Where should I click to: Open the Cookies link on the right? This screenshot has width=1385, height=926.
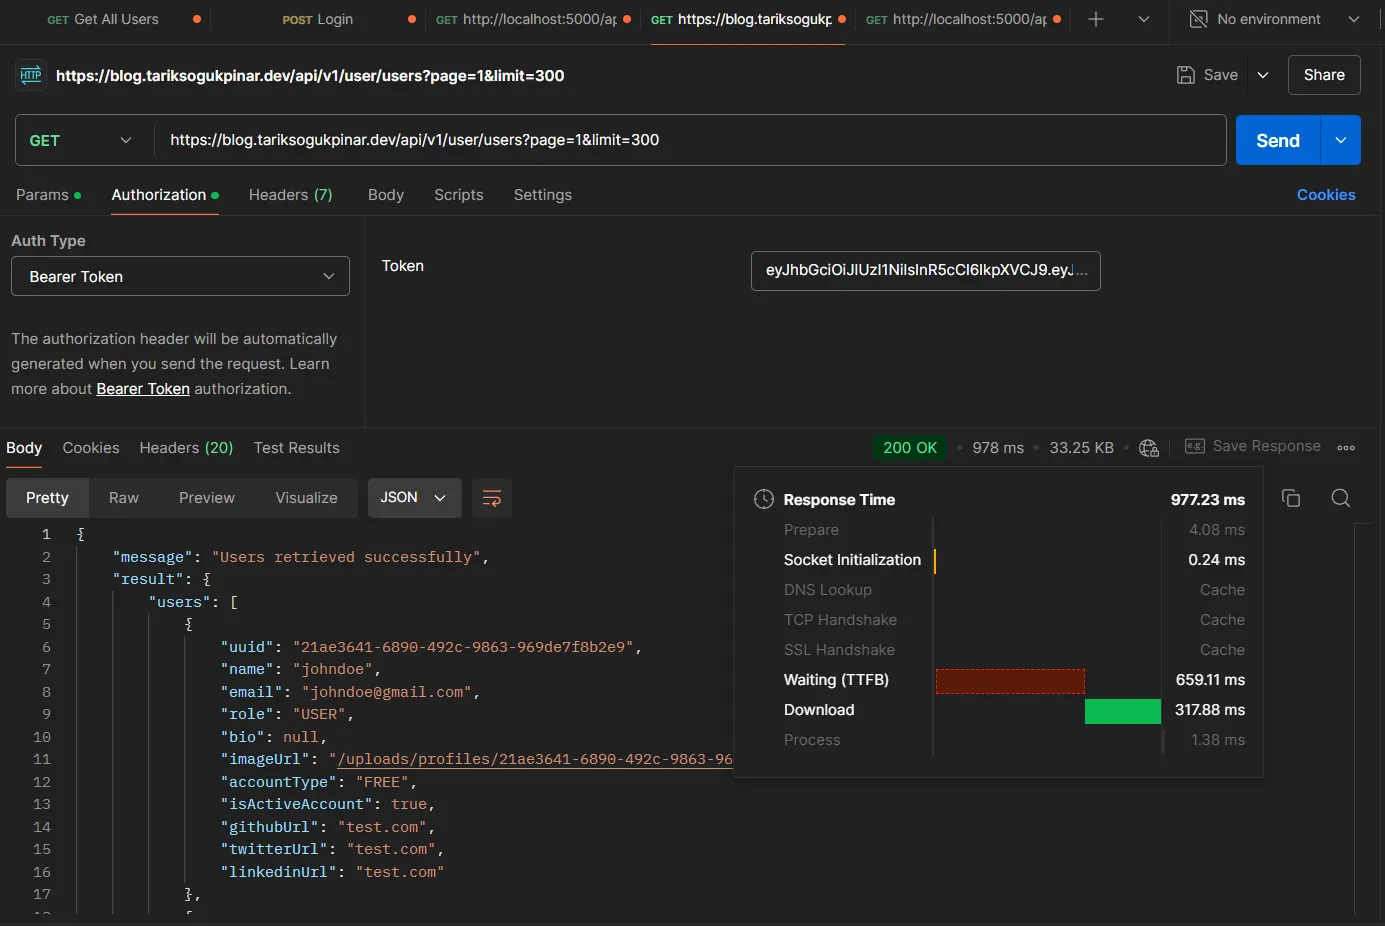pyautogui.click(x=1326, y=195)
